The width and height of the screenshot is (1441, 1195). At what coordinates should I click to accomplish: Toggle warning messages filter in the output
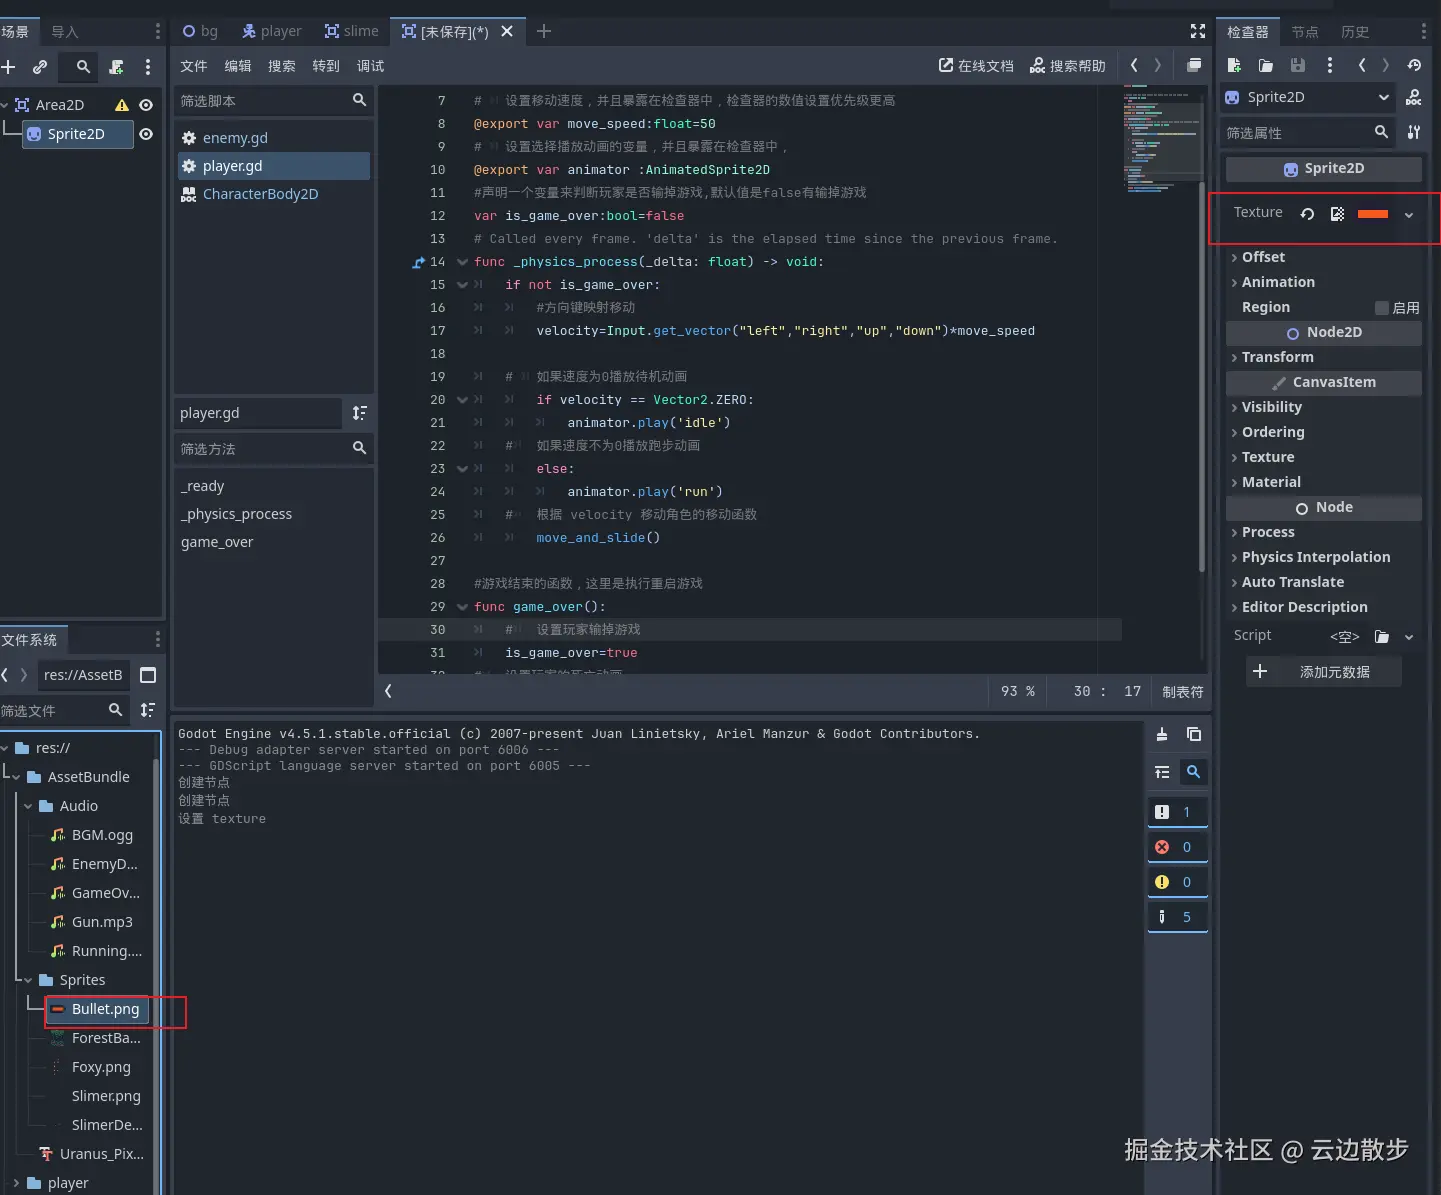pos(1178,882)
